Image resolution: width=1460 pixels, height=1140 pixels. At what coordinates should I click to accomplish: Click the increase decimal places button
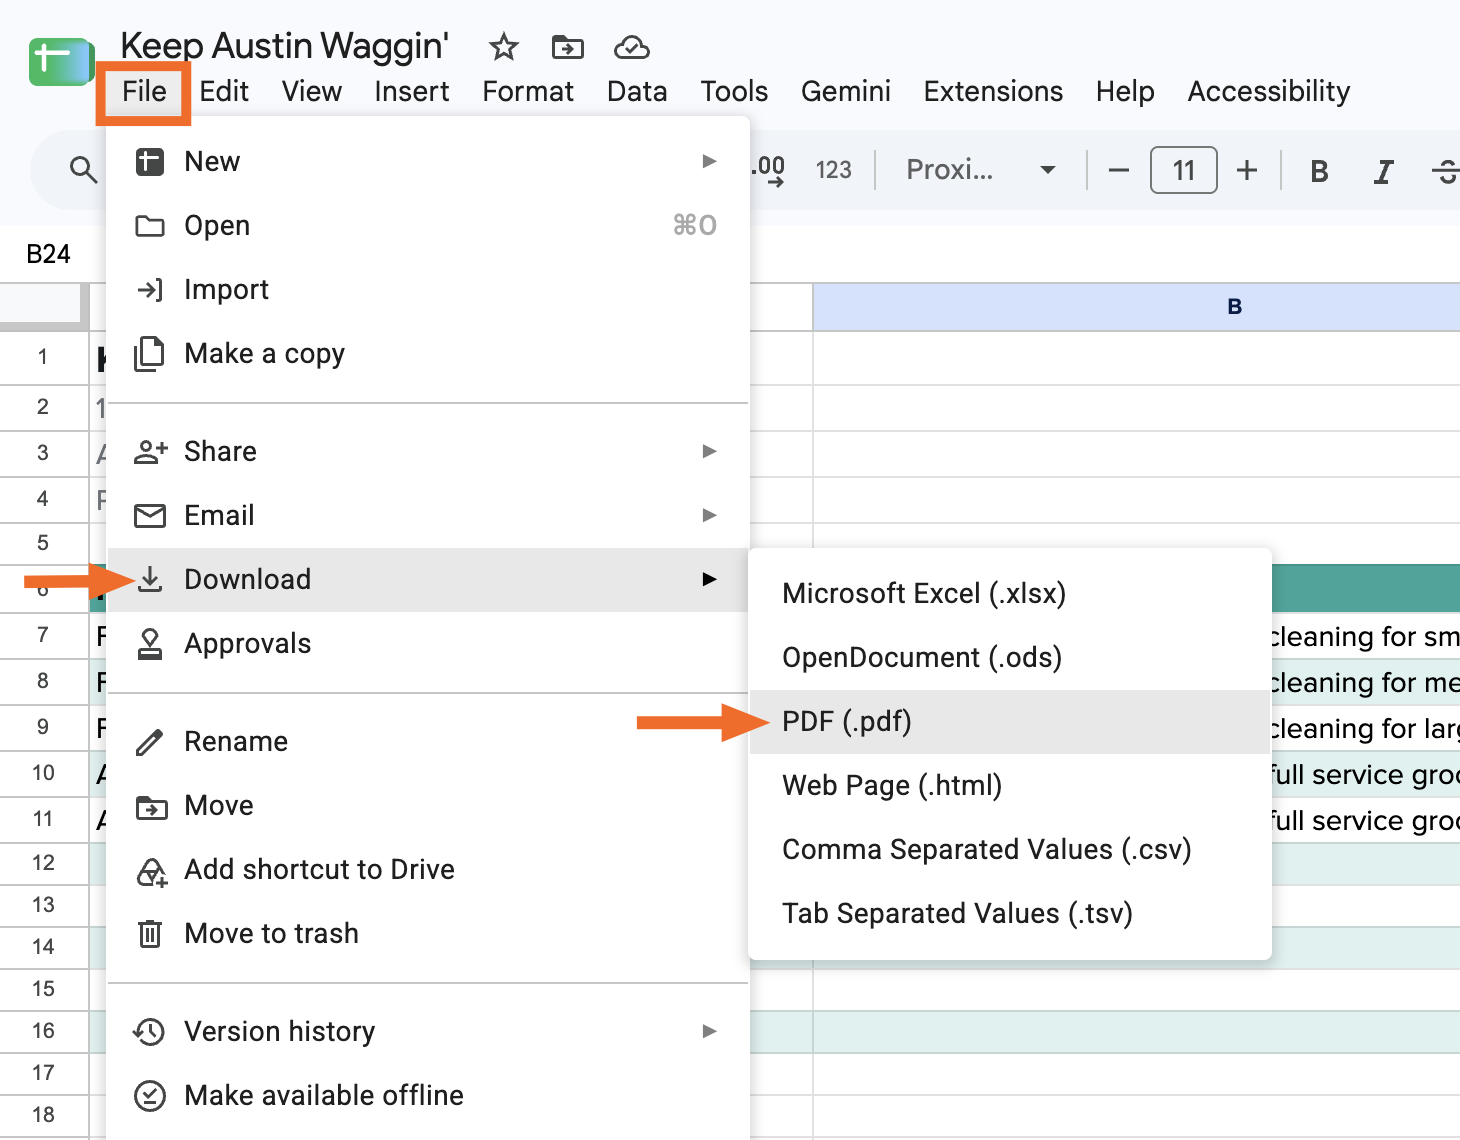[768, 170]
